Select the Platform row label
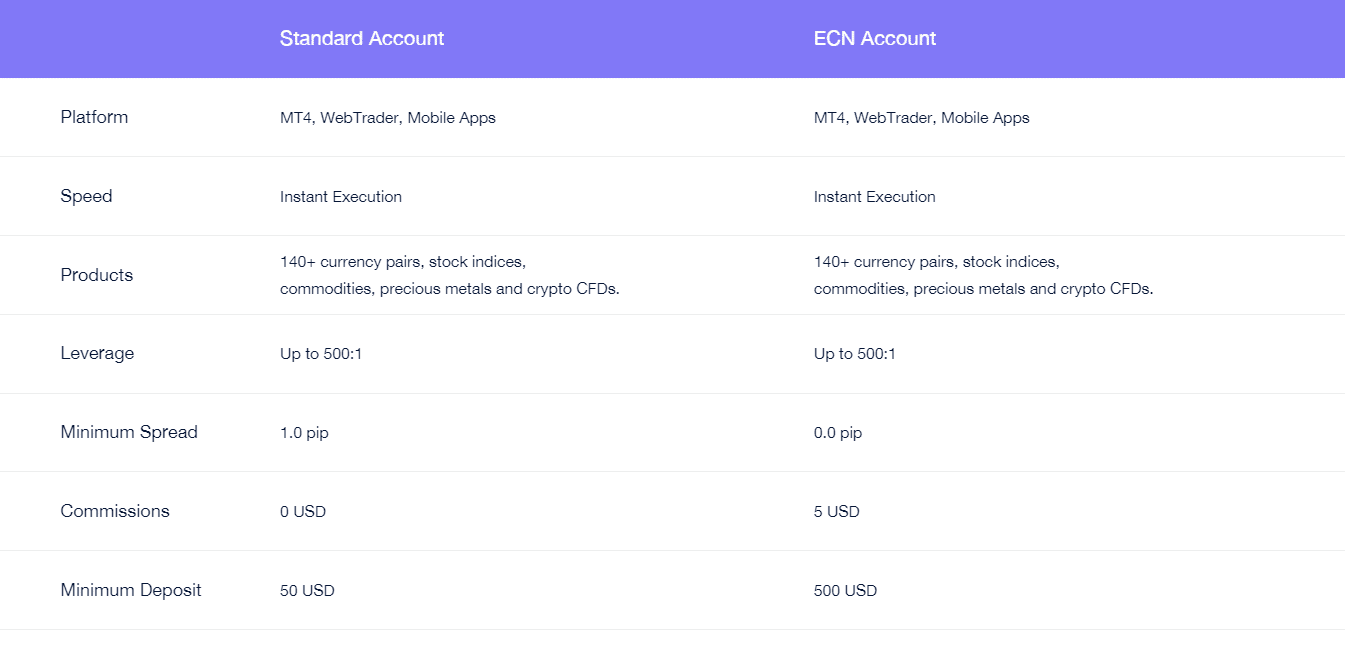1345x660 pixels. tap(94, 117)
